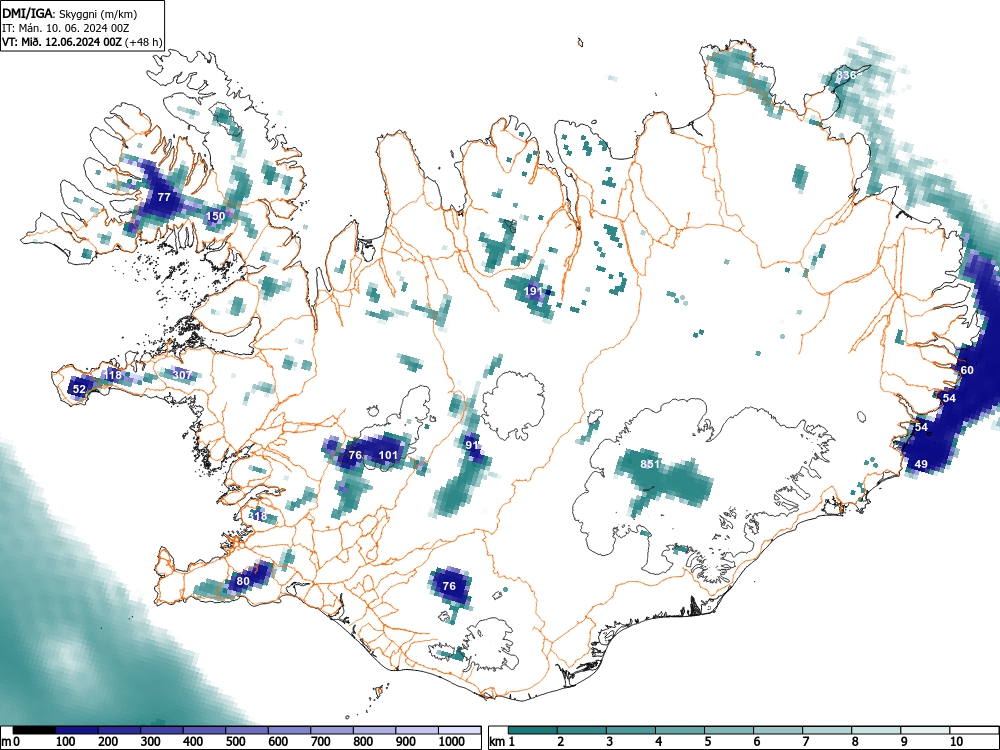This screenshot has width=1000, height=750.
Task: Select the 2 tick on the km legend
Action: coord(560,742)
